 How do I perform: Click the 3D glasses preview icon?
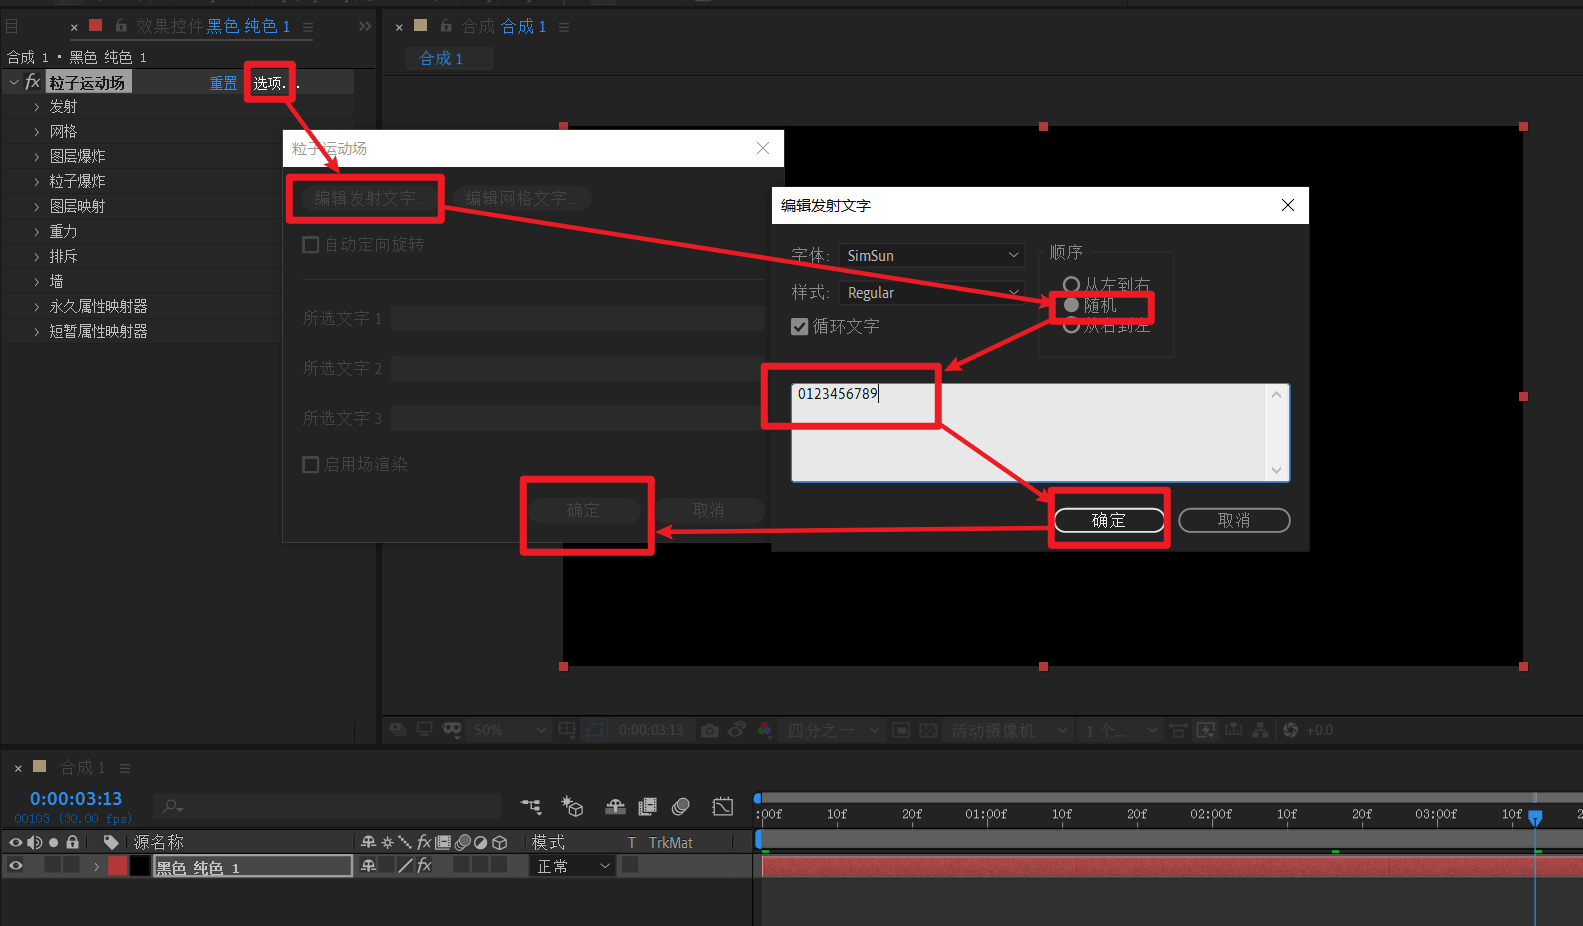[x=452, y=731]
